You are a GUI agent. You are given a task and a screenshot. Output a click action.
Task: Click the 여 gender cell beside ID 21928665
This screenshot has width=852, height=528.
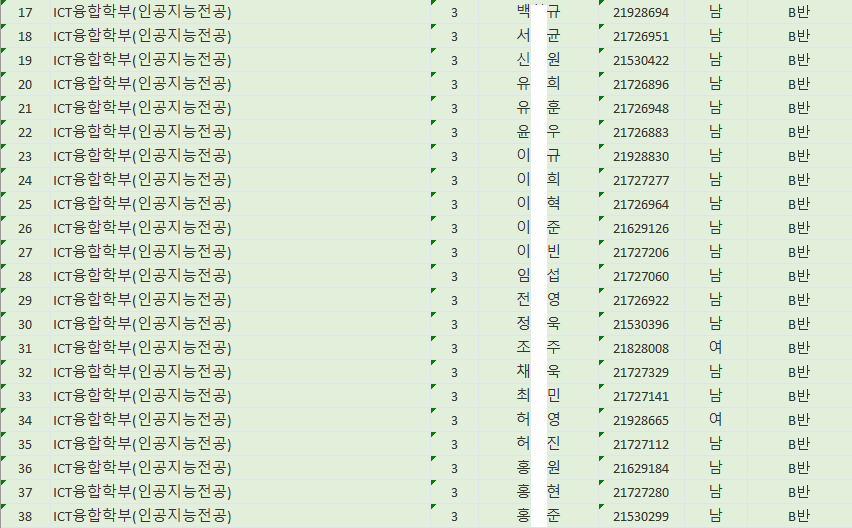pyautogui.click(x=715, y=420)
